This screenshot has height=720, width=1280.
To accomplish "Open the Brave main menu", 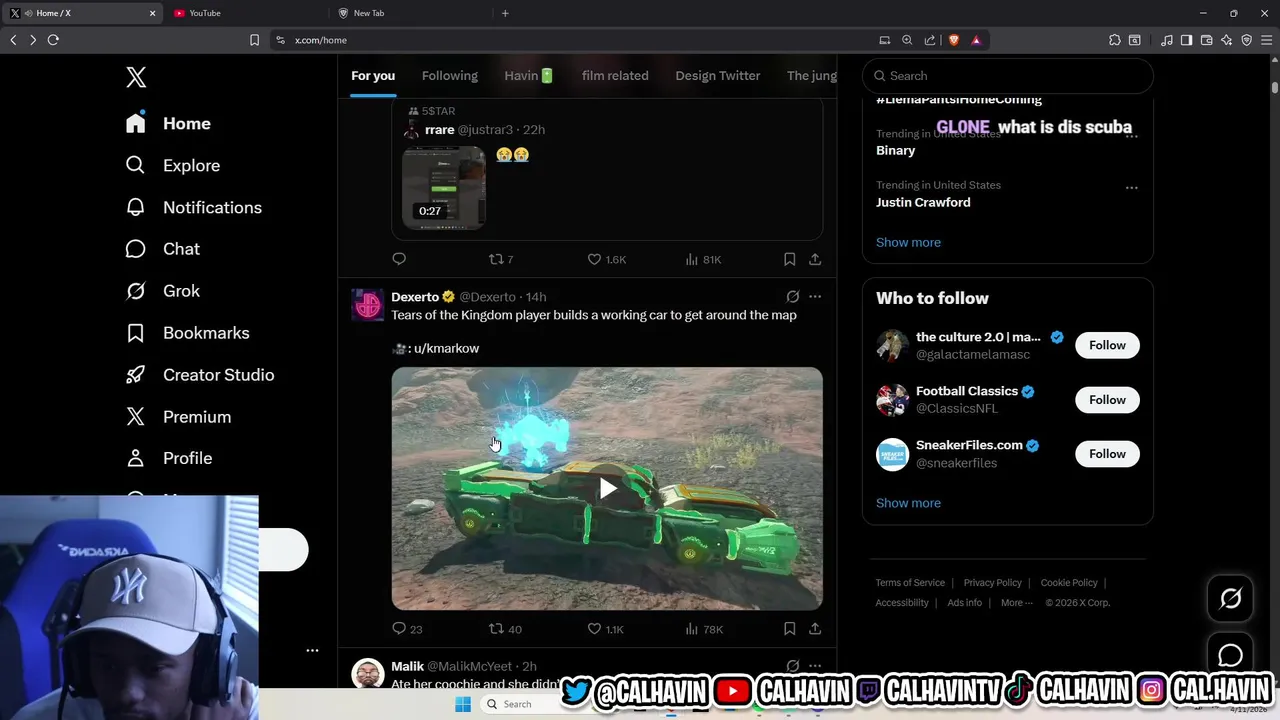I will coord(1266,40).
